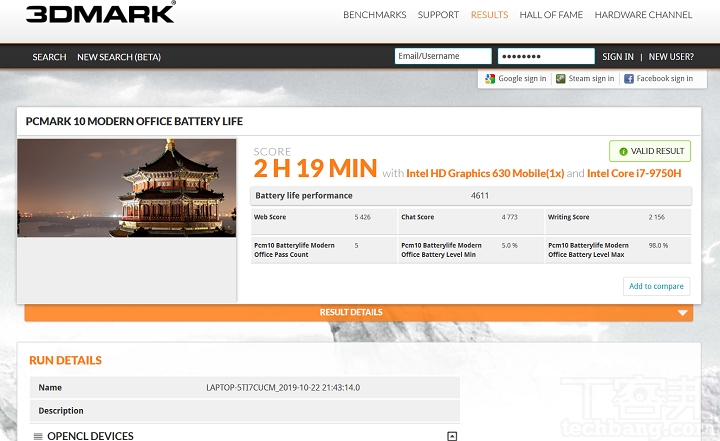720x441 pixels.
Task: Focus the password field
Action: coord(546,56)
